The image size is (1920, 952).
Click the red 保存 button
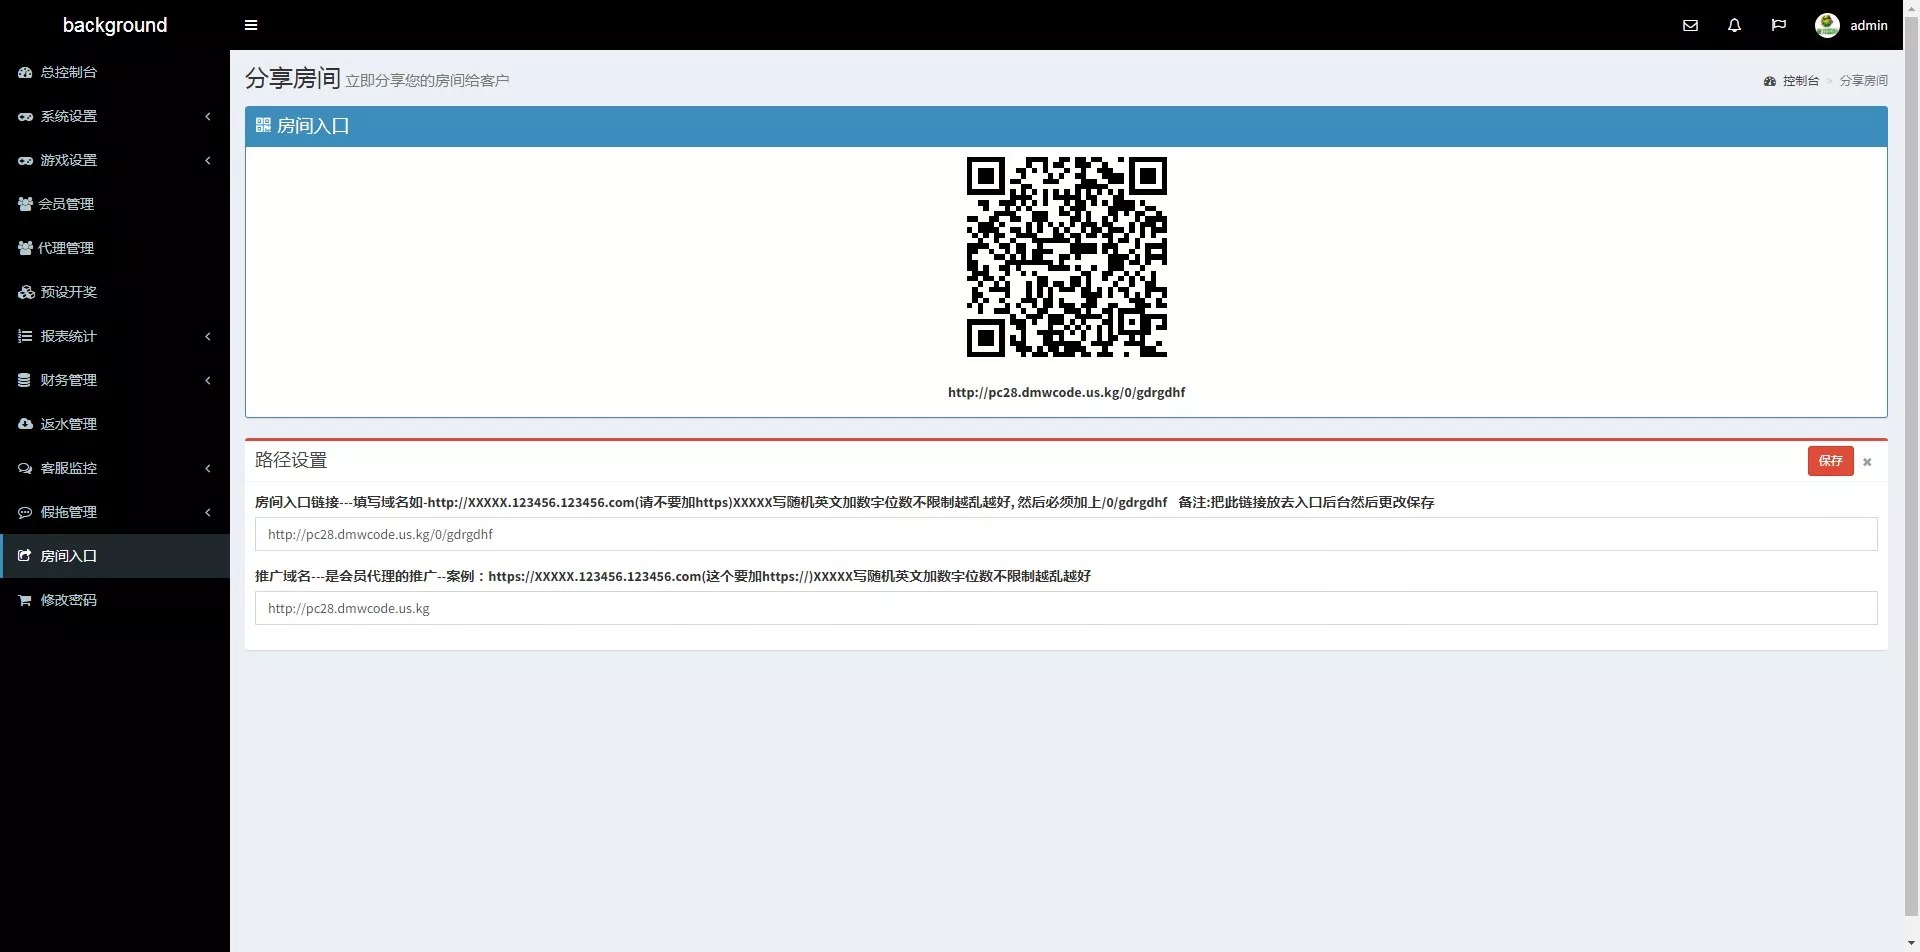(x=1830, y=461)
